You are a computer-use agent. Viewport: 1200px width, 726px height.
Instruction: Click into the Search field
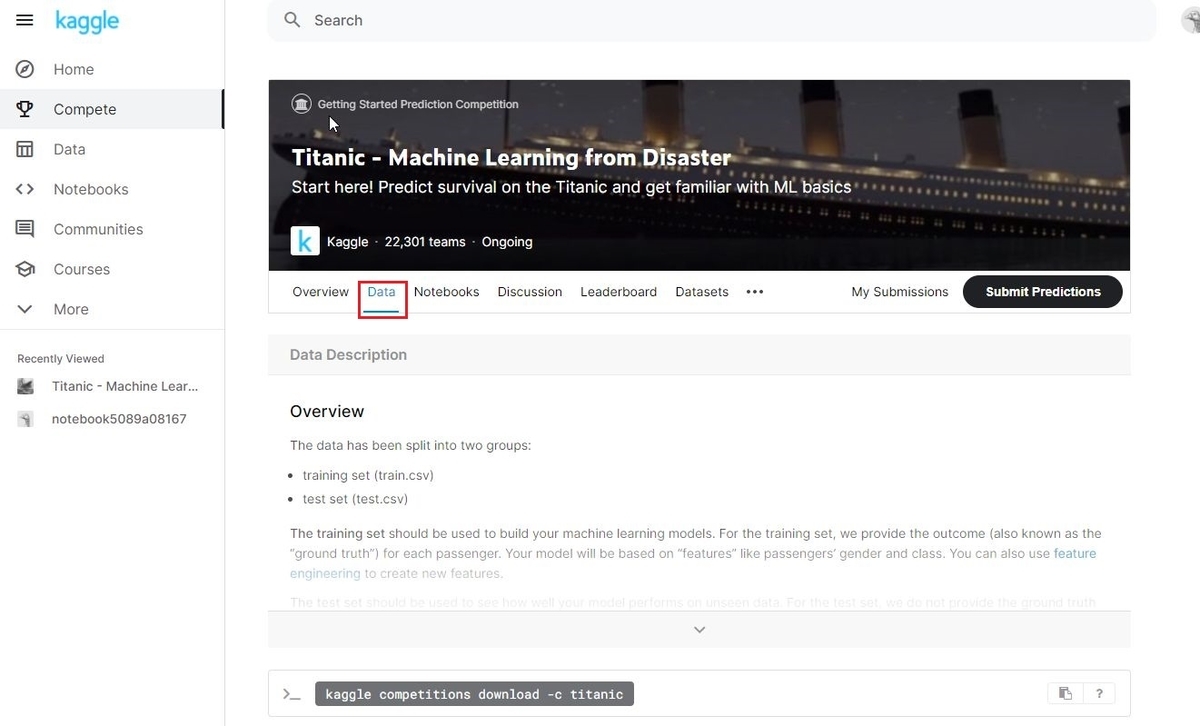(711, 20)
